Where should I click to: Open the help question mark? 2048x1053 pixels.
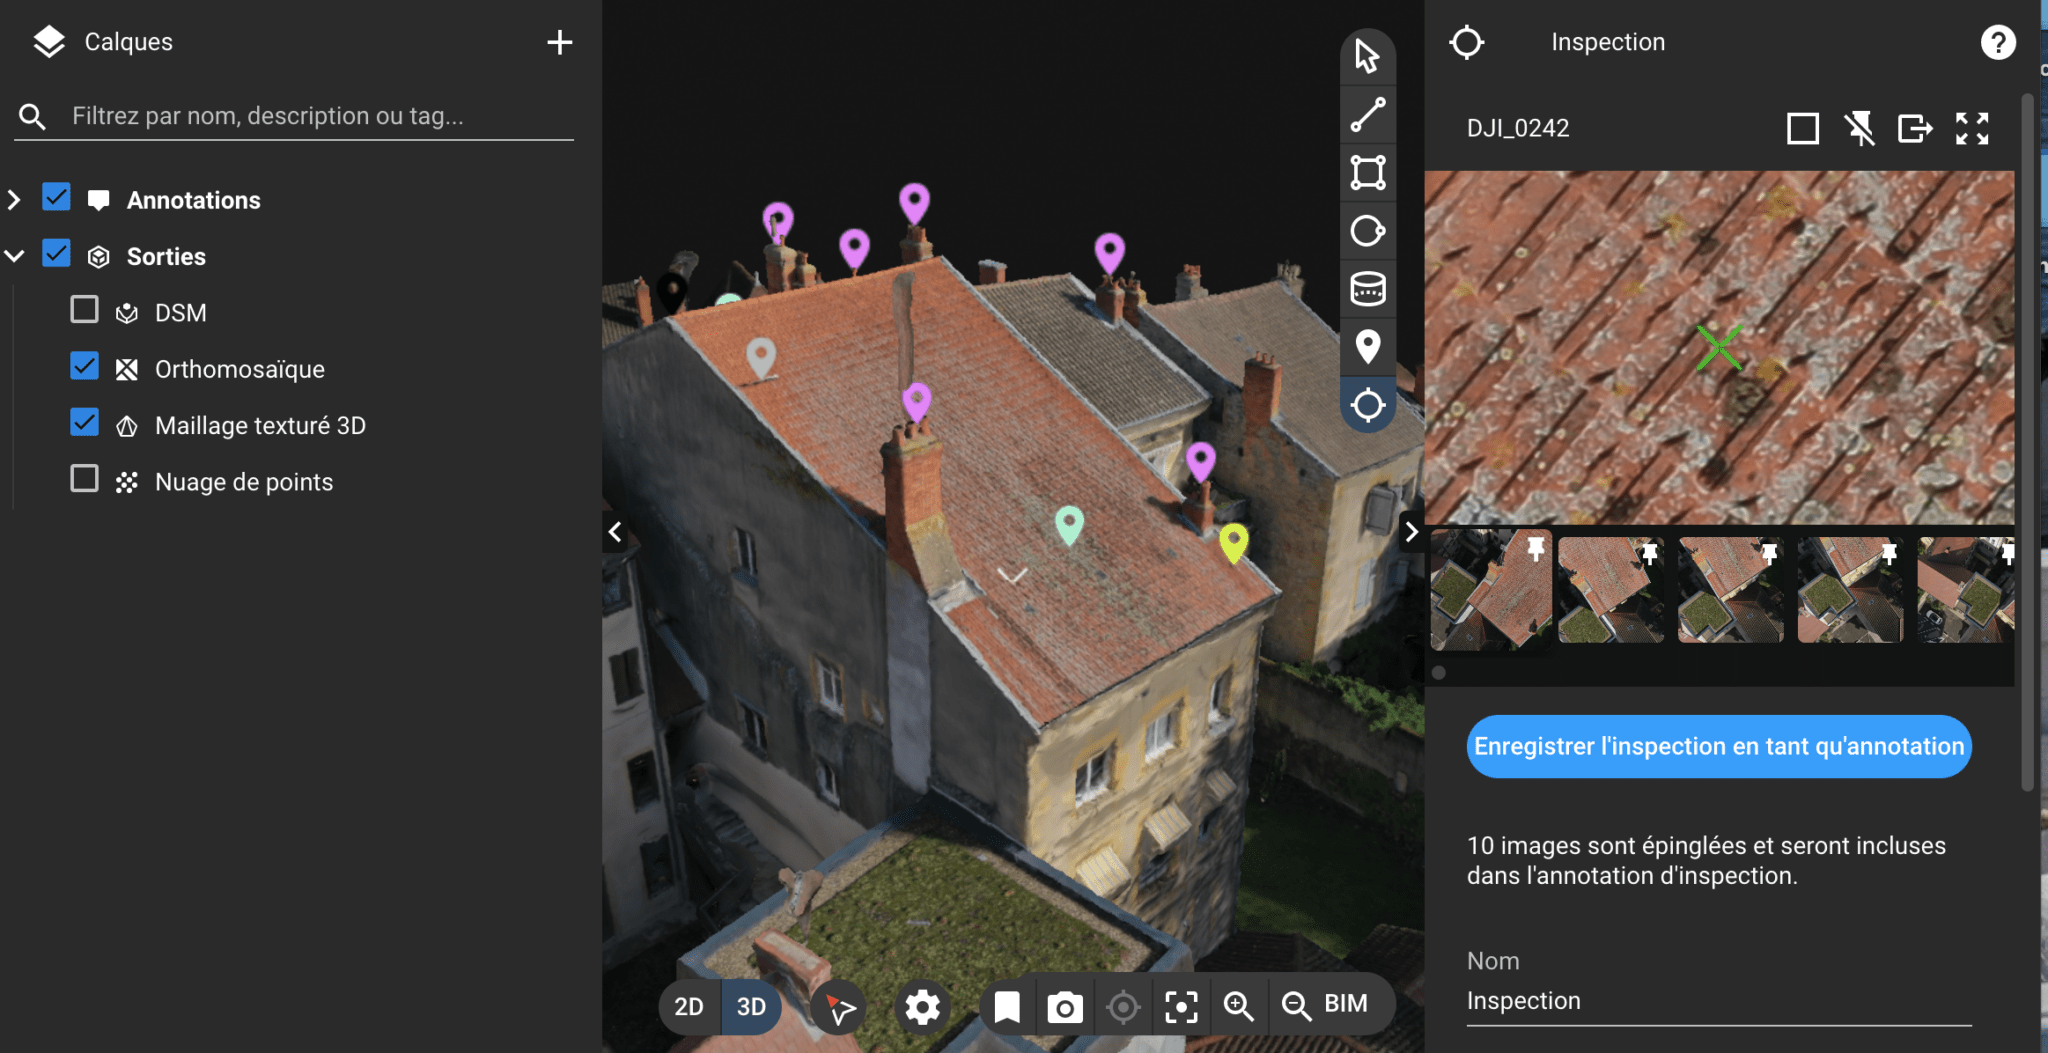pos(1997,42)
